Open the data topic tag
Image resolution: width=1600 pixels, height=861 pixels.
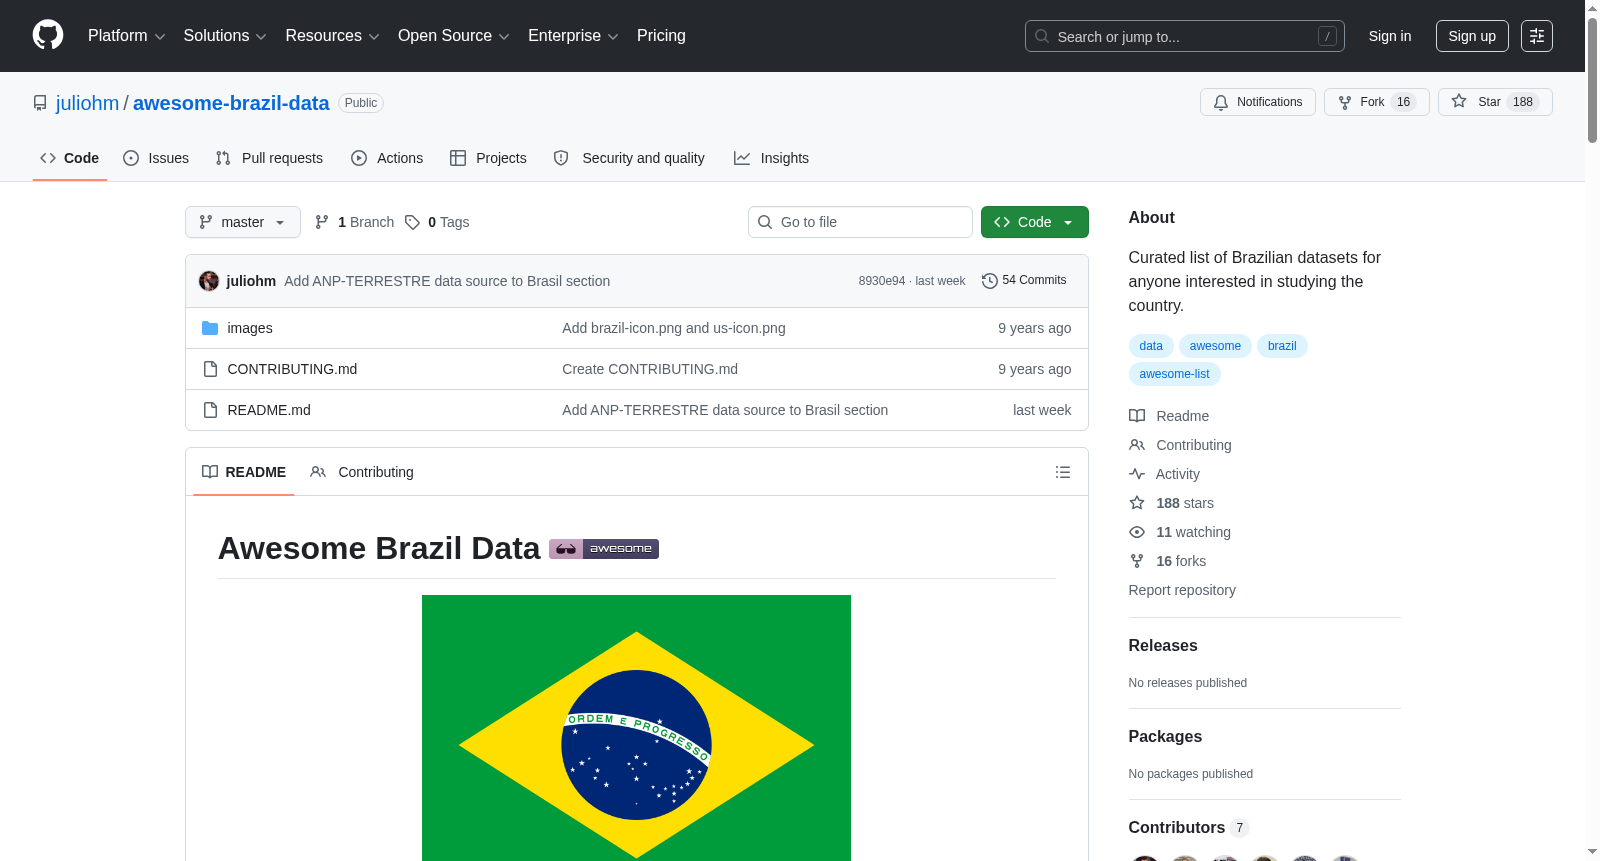pos(1151,346)
